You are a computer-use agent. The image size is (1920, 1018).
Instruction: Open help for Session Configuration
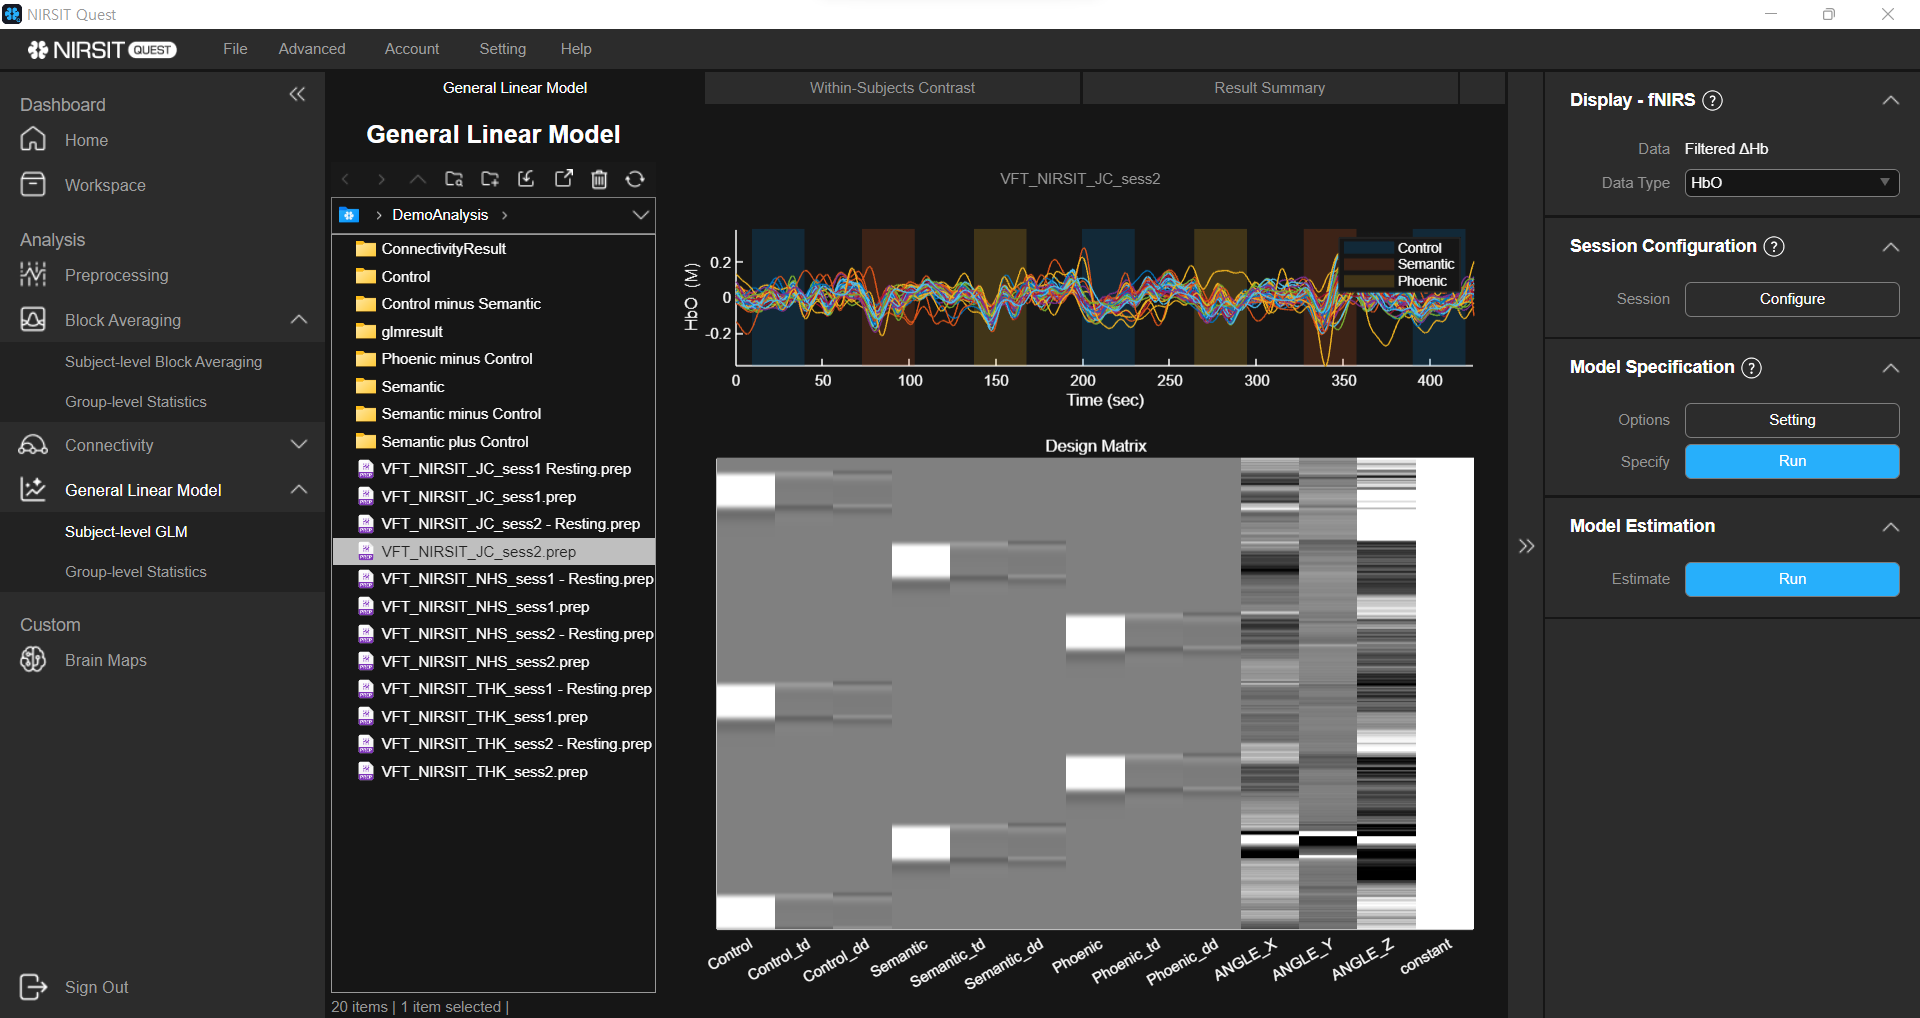point(1774,246)
